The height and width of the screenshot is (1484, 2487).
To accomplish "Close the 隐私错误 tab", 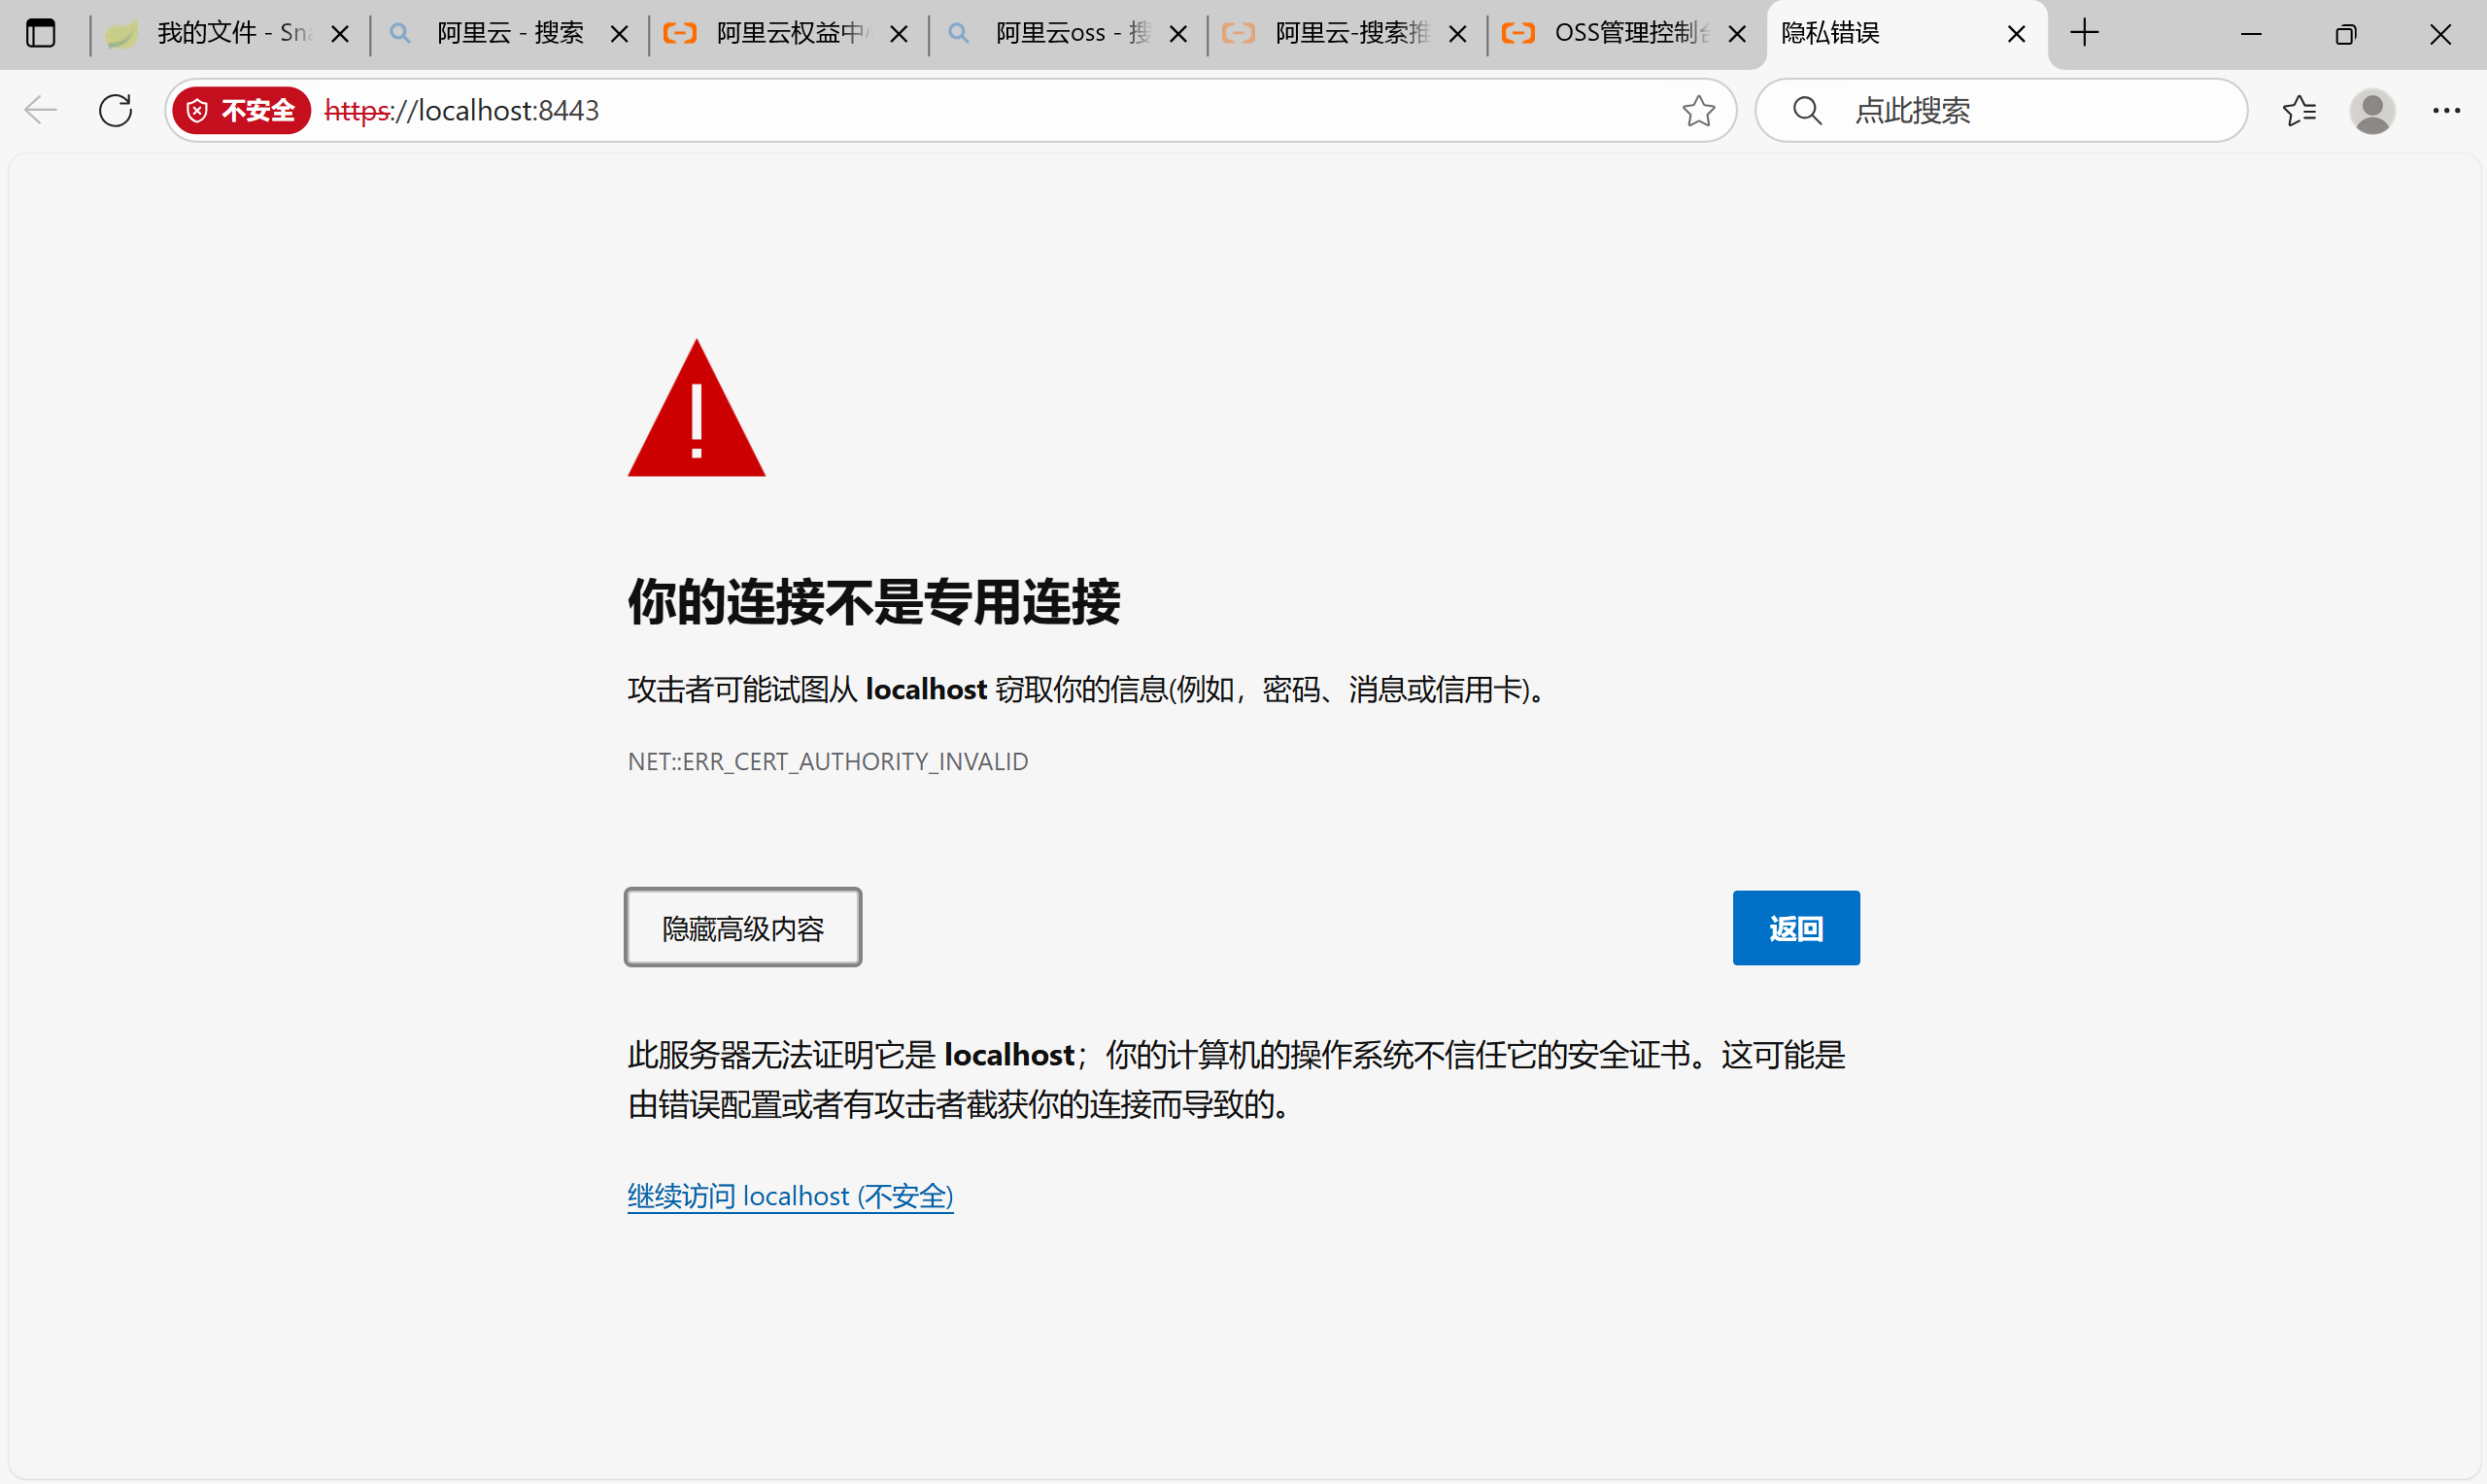I will (x=2016, y=34).
